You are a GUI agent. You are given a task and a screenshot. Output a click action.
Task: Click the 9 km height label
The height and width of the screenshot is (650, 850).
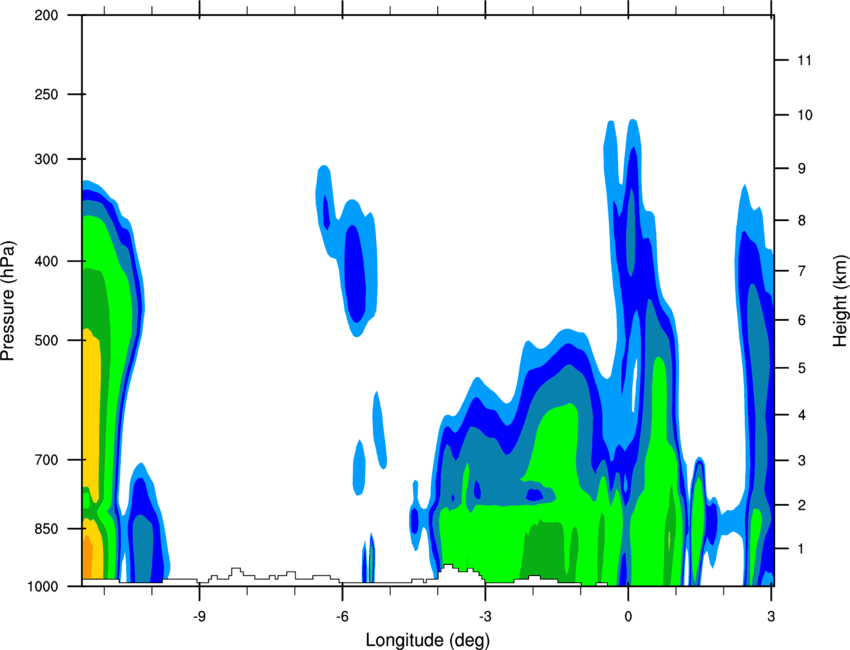click(x=802, y=169)
